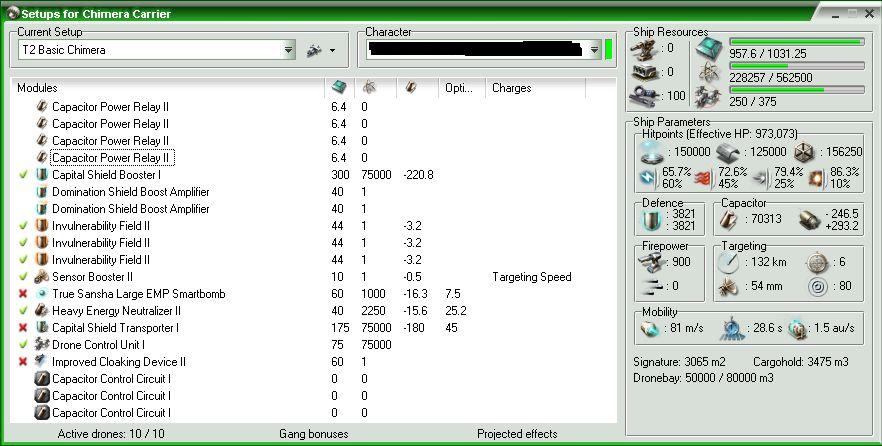Click the Defence shield tank icon

[652, 220]
